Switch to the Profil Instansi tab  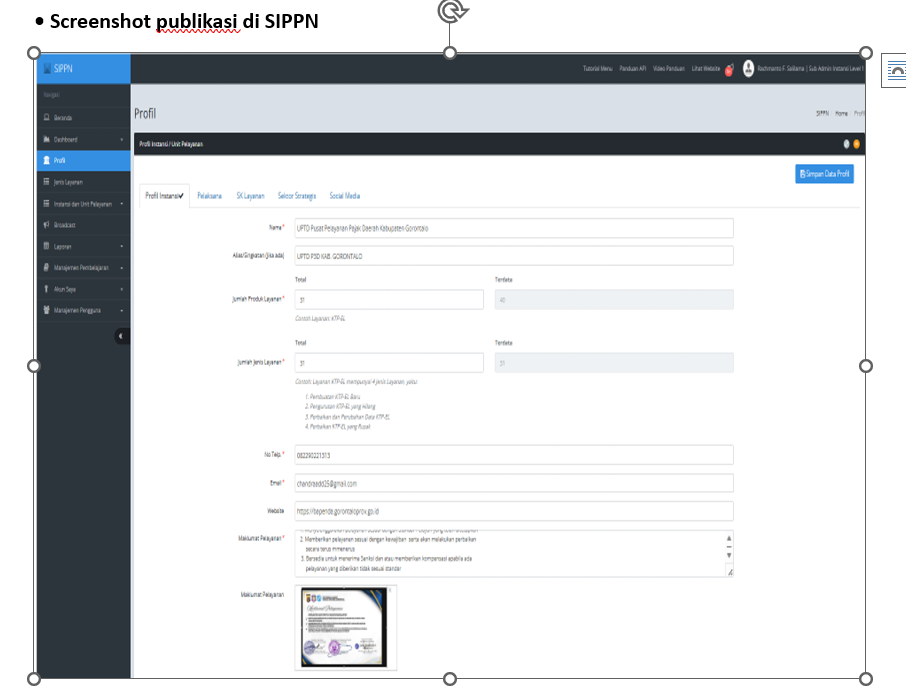(x=165, y=196)
